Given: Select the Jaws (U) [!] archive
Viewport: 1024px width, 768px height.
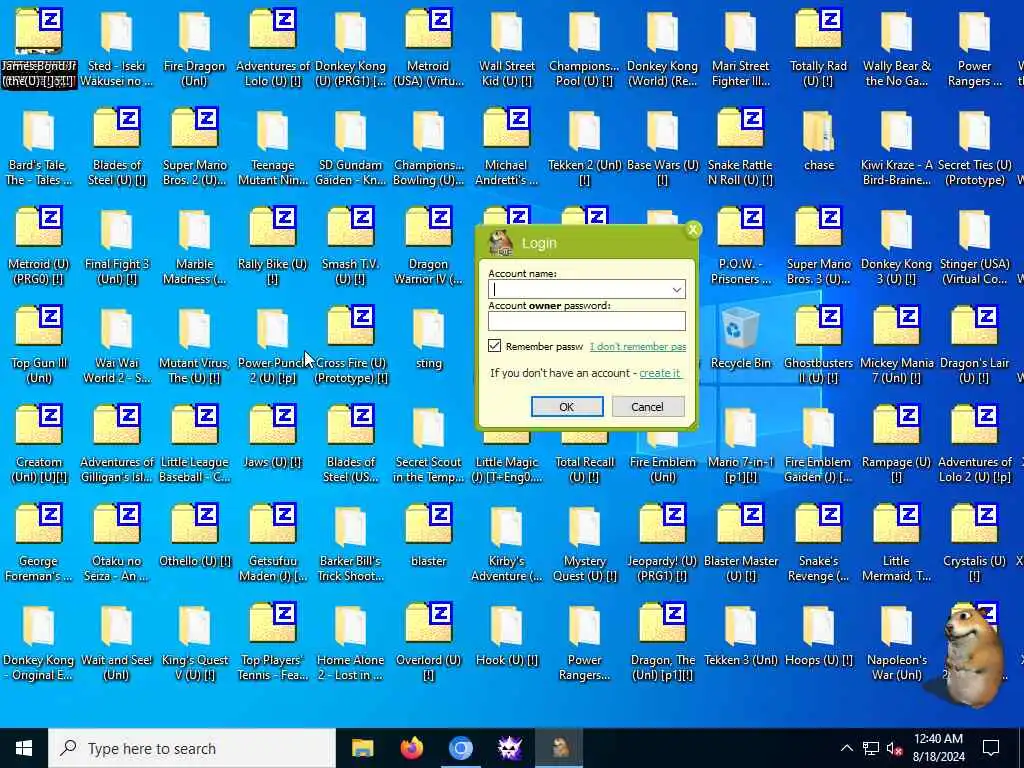Looking at the screenshot, I should tap(272, 436).
